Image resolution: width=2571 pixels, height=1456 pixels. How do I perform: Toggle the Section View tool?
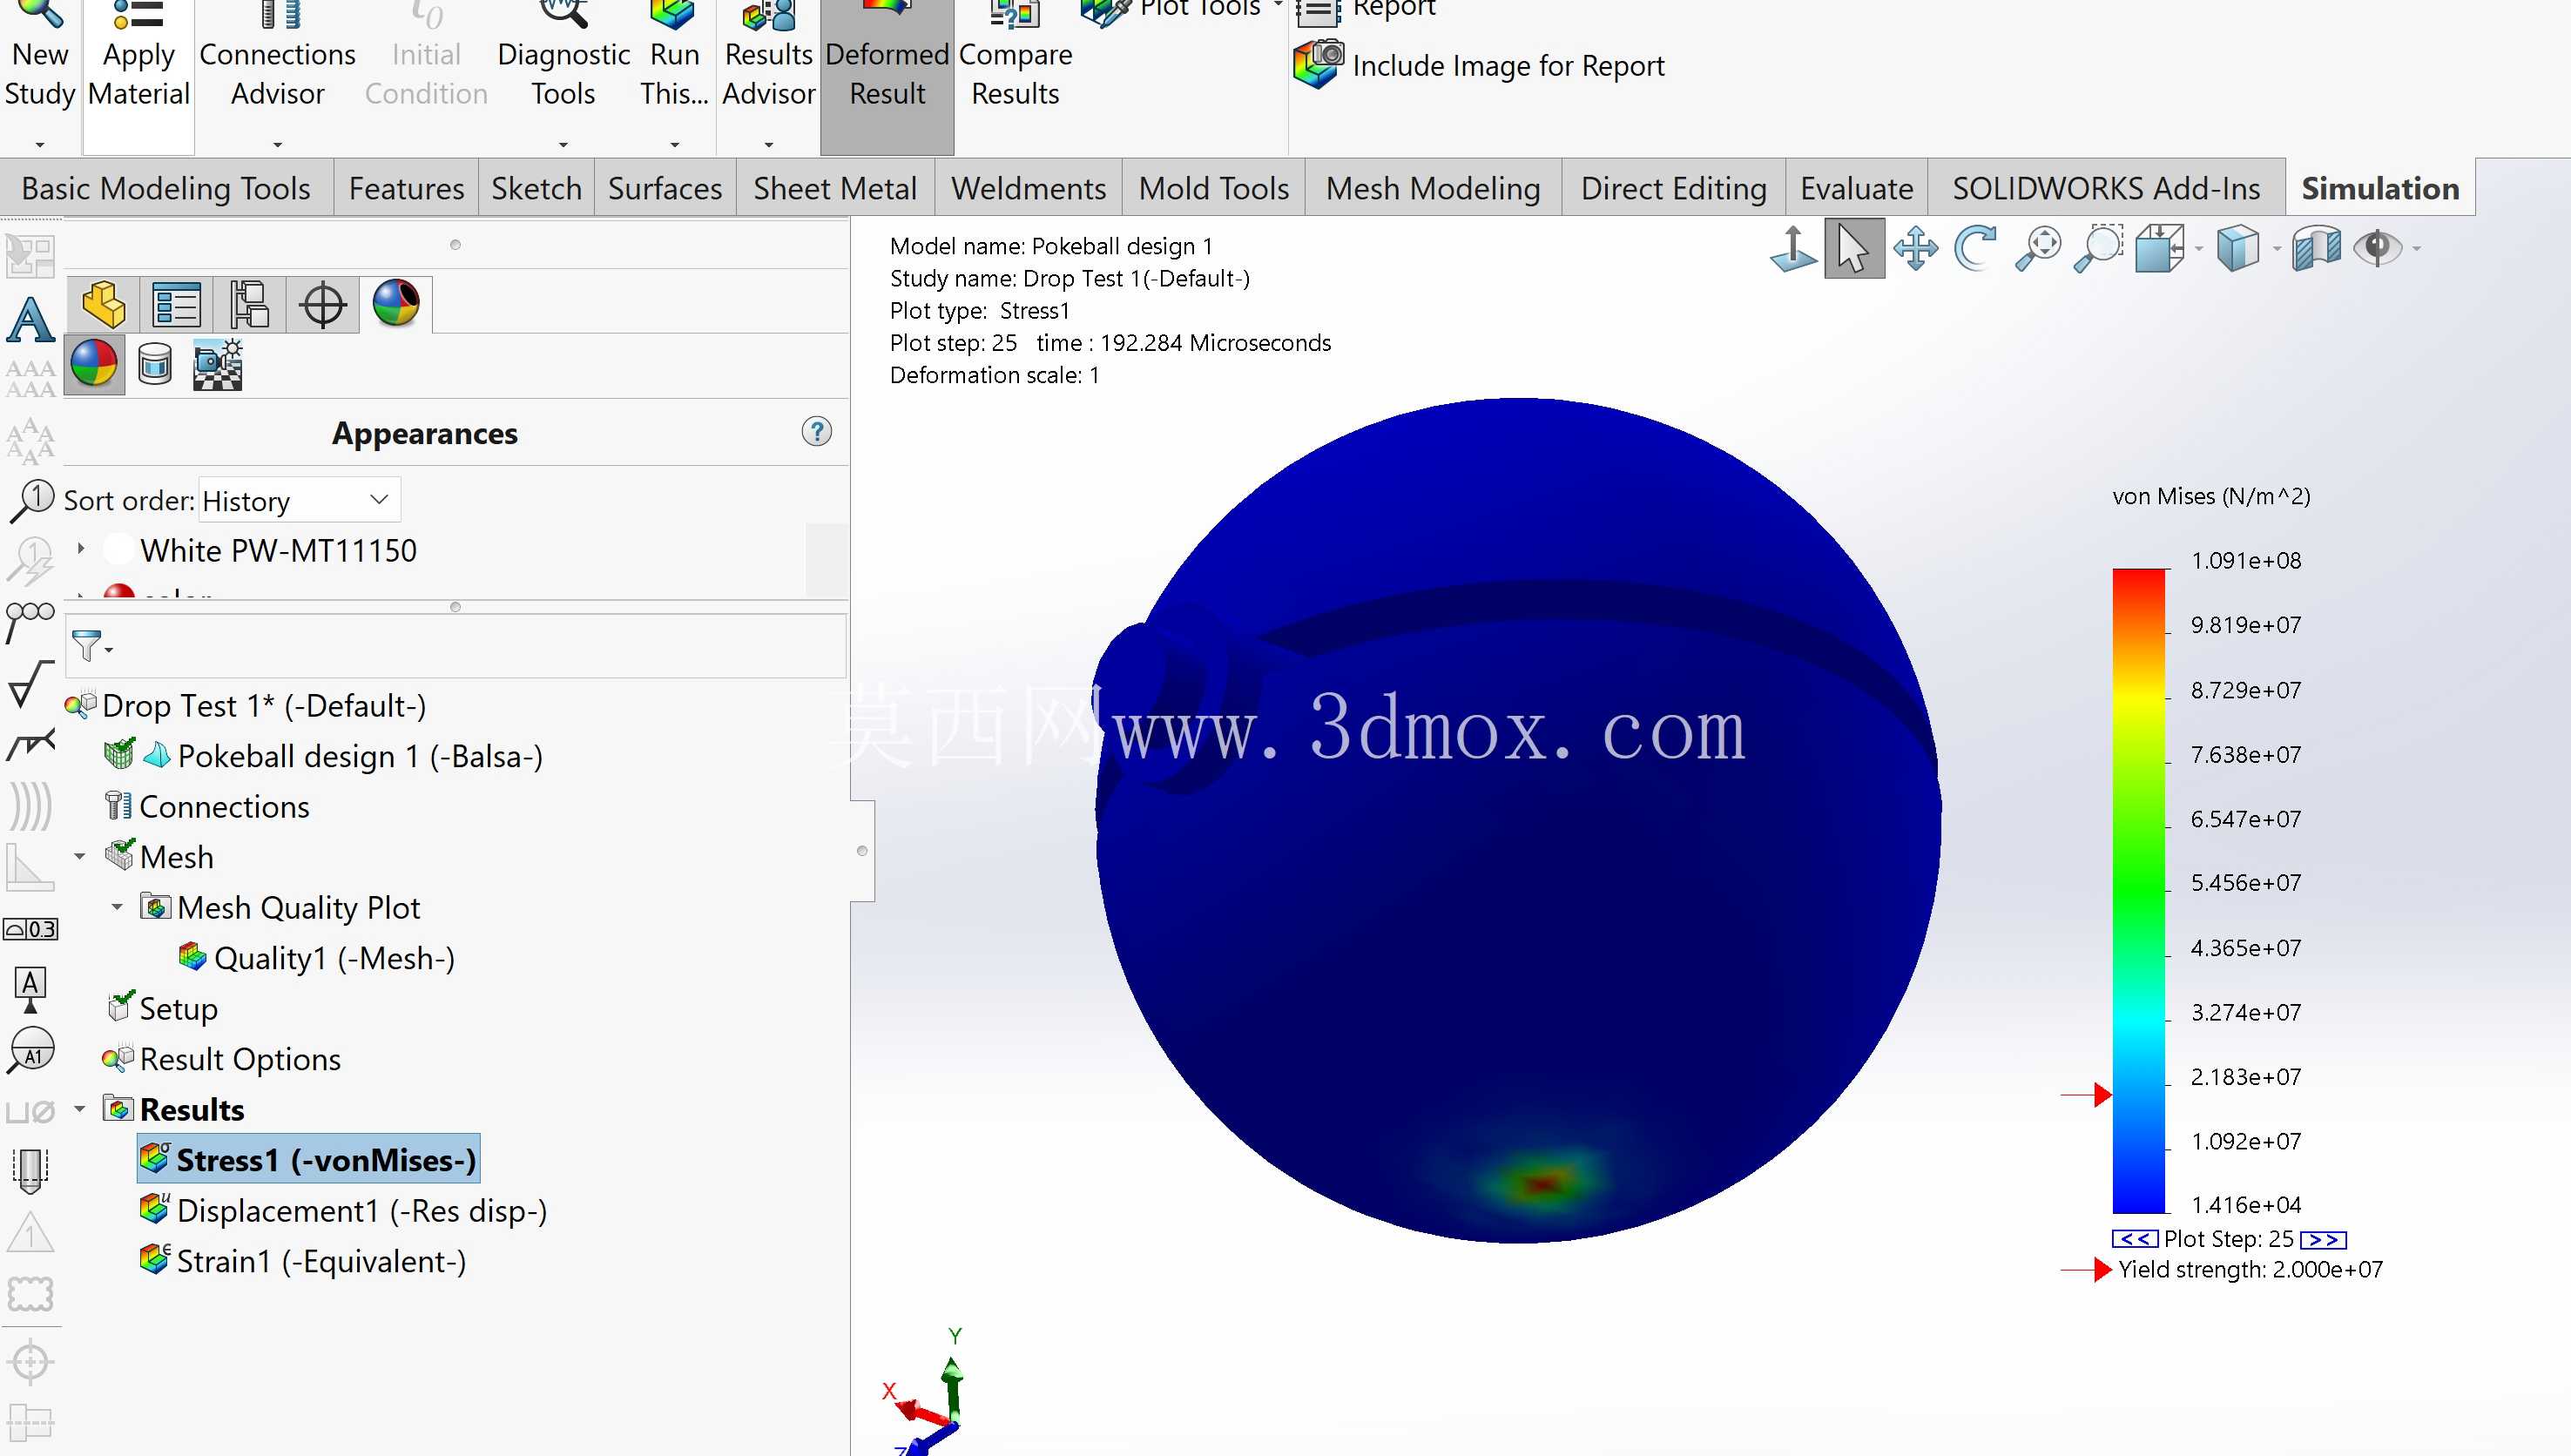click(2316, 248)
